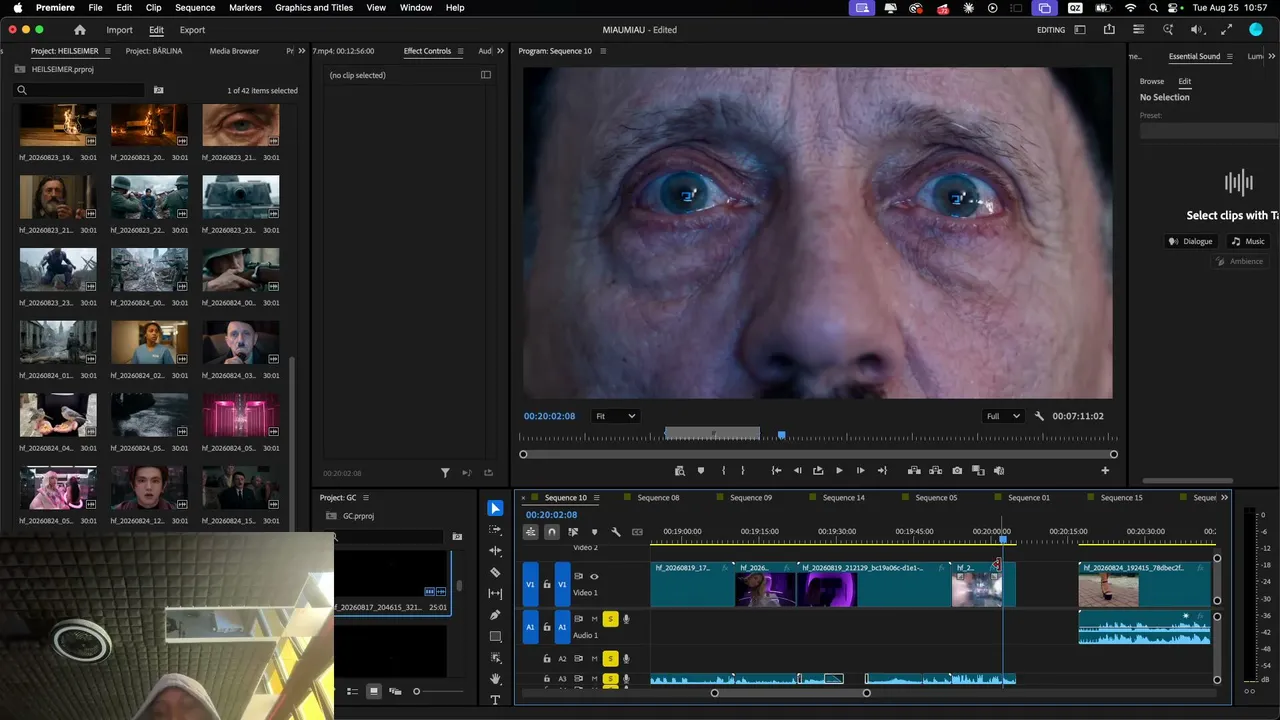Toggle Snap in timeline

point(551,532)
